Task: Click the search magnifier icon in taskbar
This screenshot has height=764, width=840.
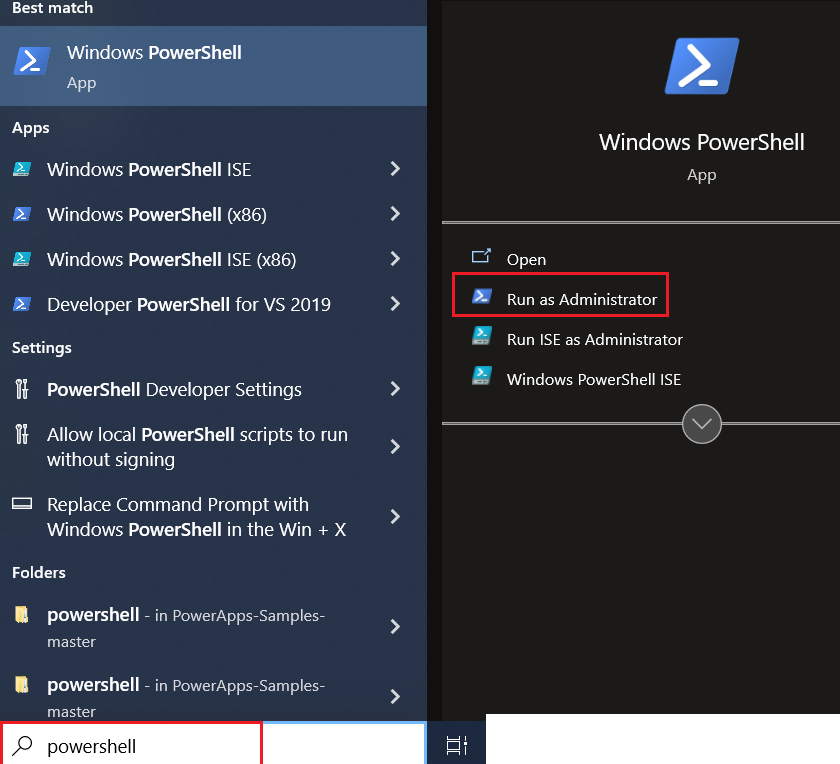Action: pyautogui.click(x=24, y=746)
